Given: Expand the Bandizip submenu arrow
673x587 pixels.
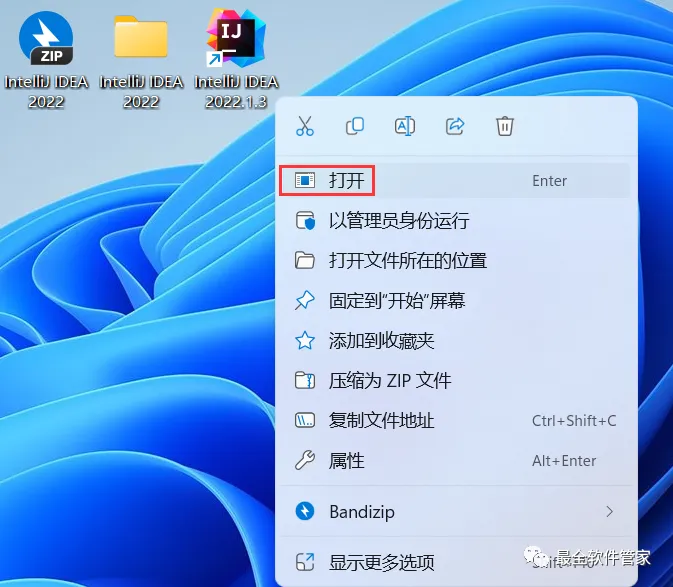Looking at the screenshot, I should (x=609, y=511).
